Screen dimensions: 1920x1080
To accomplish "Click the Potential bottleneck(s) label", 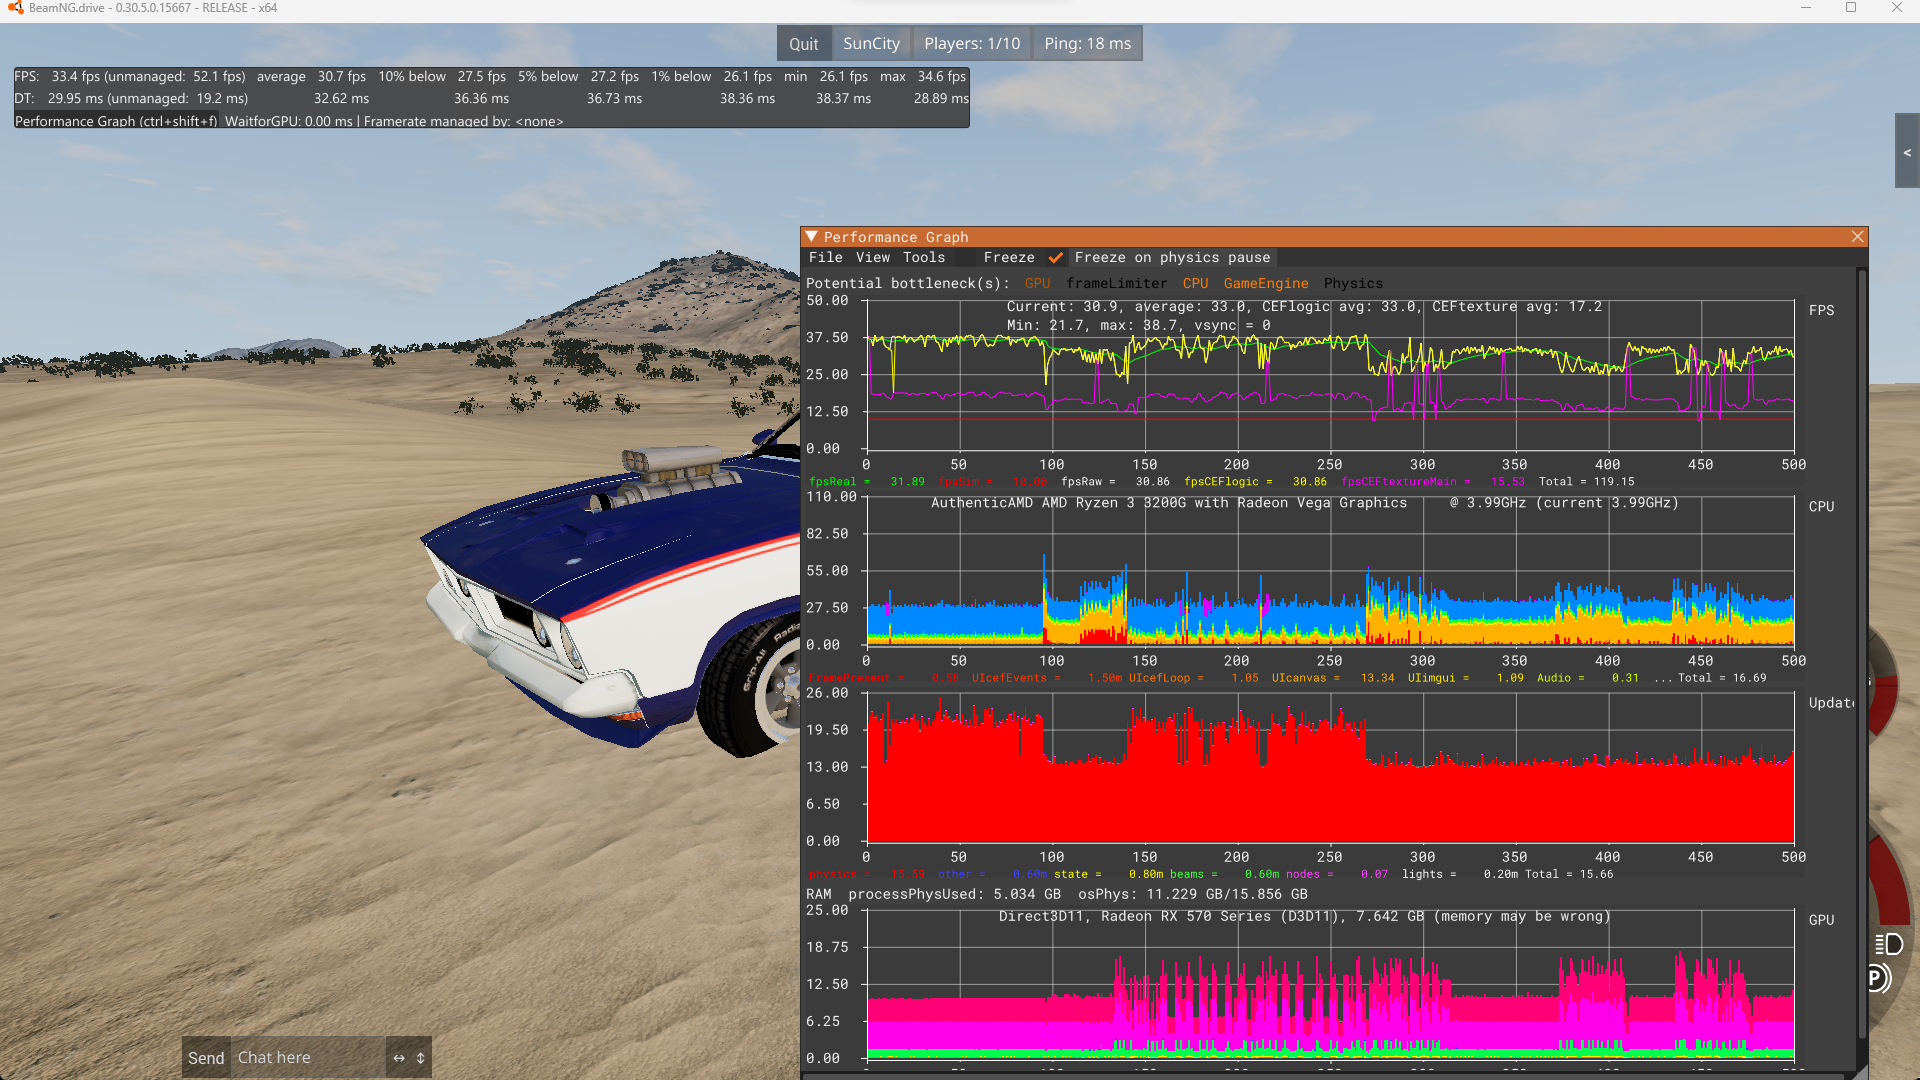I will coord(907,284).
